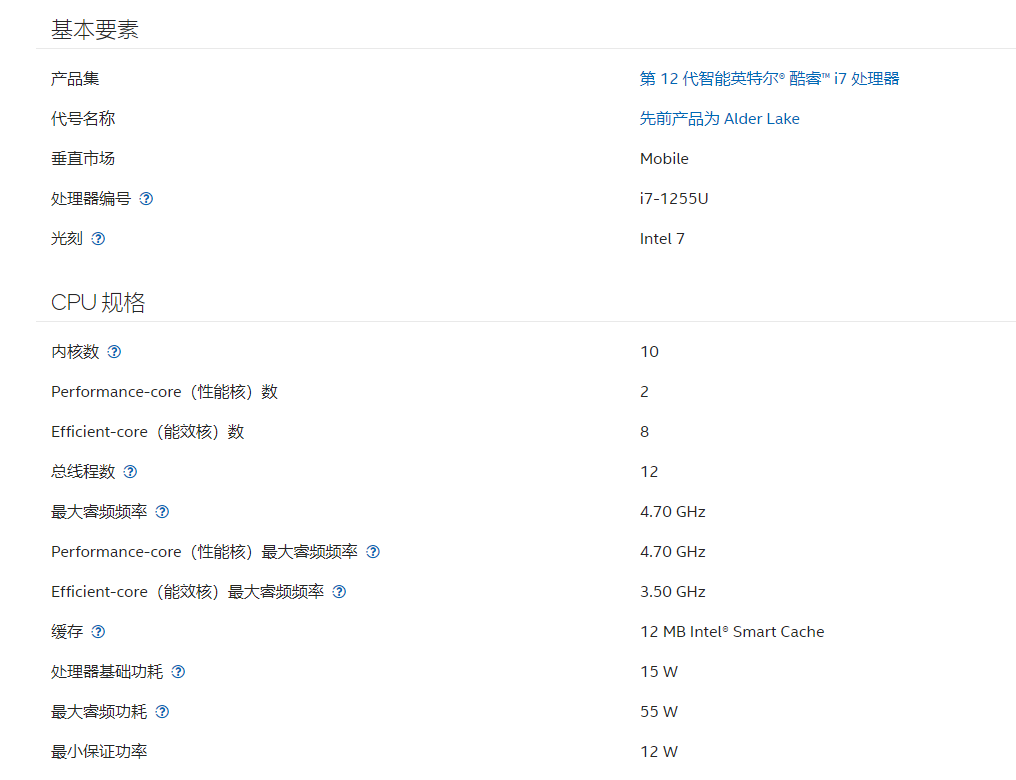Click the Performance-core（性能核）数 label

165,392
